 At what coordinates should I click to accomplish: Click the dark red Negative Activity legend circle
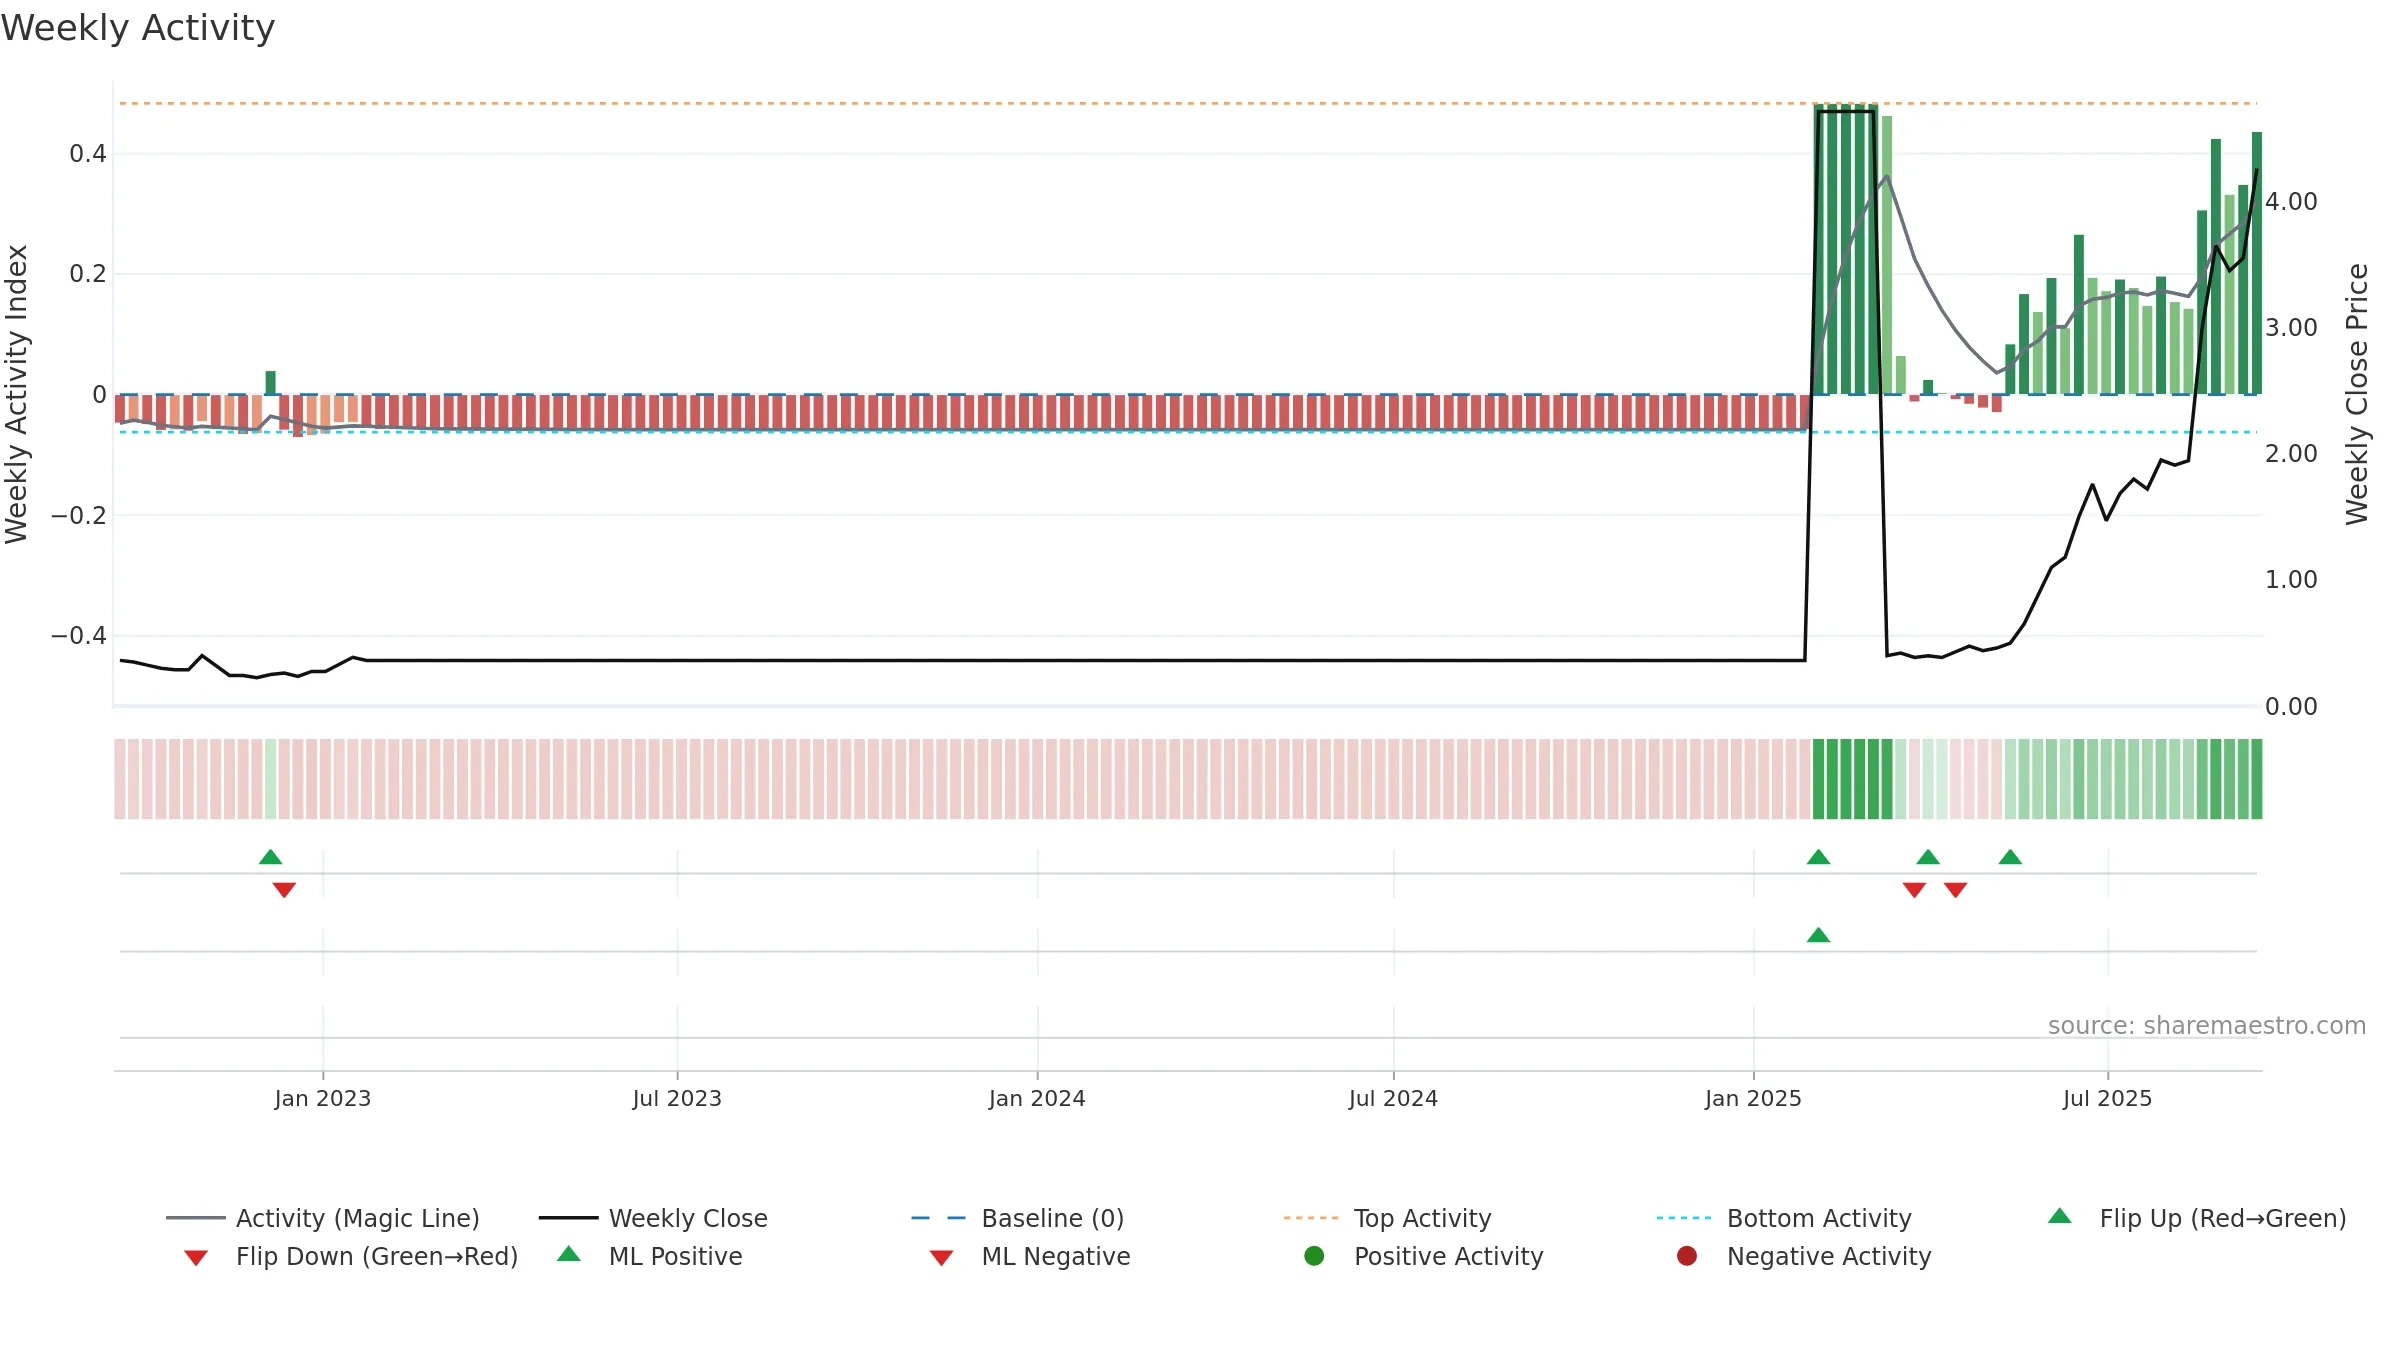tap(1687, 1256)
